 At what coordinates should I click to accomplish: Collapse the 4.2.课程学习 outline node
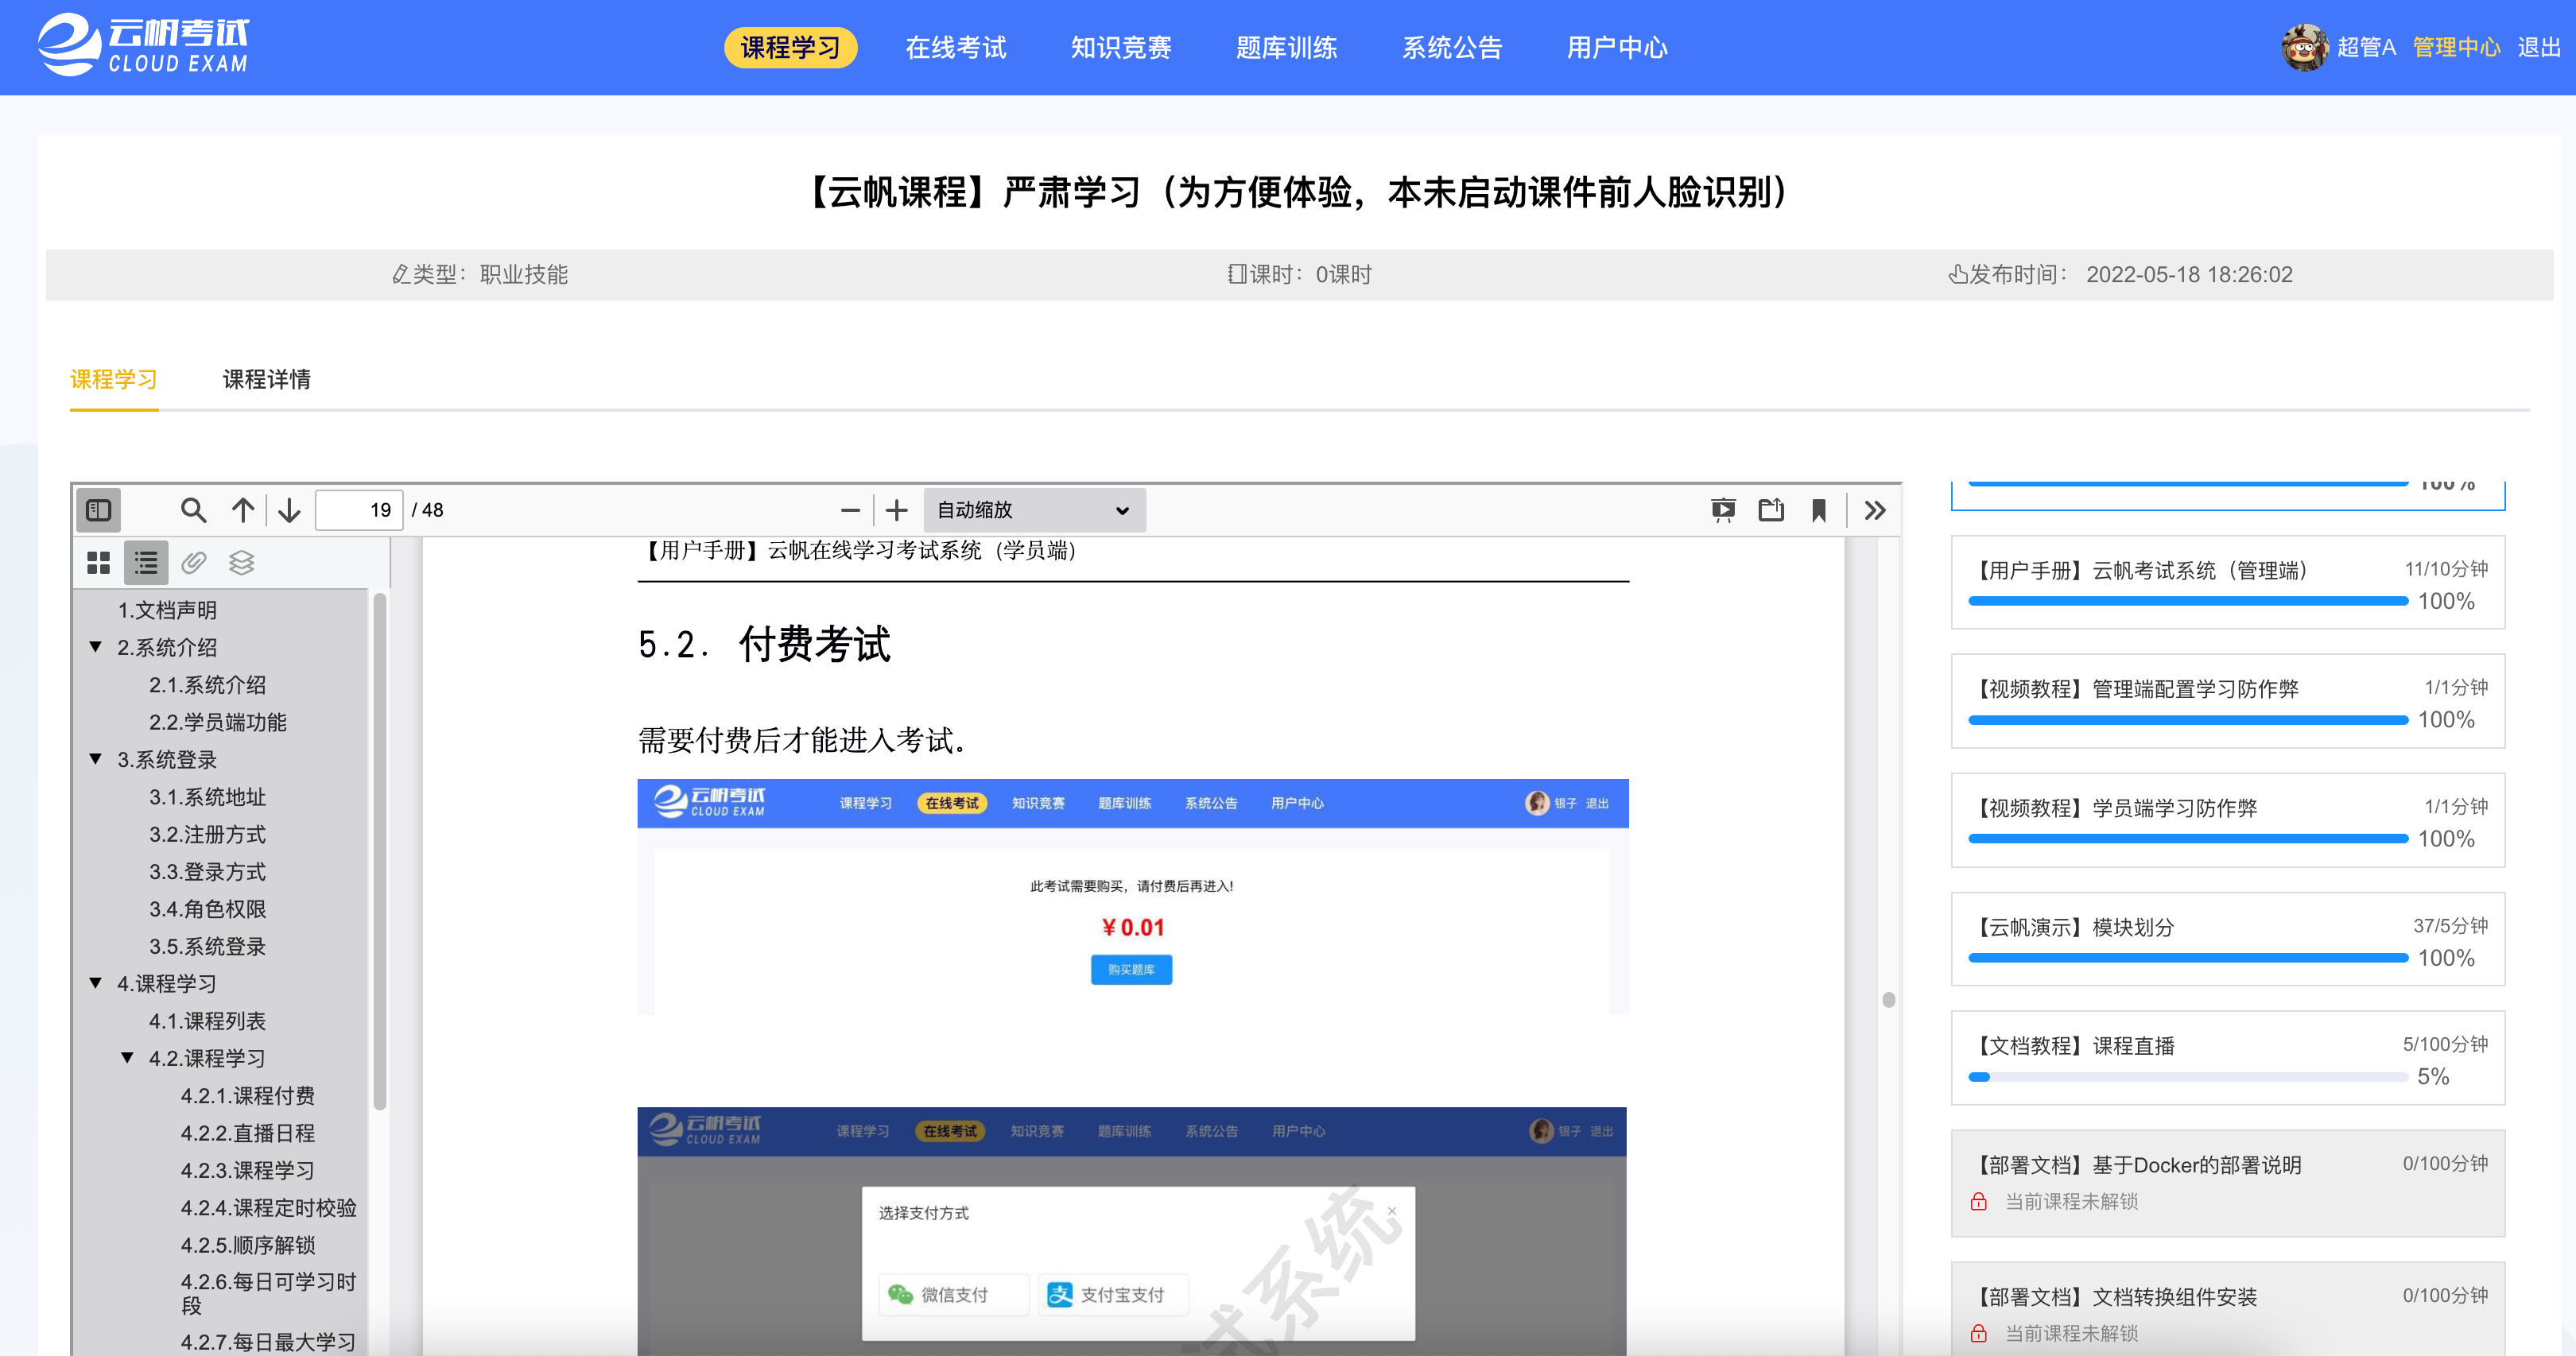coord(128,1058)
